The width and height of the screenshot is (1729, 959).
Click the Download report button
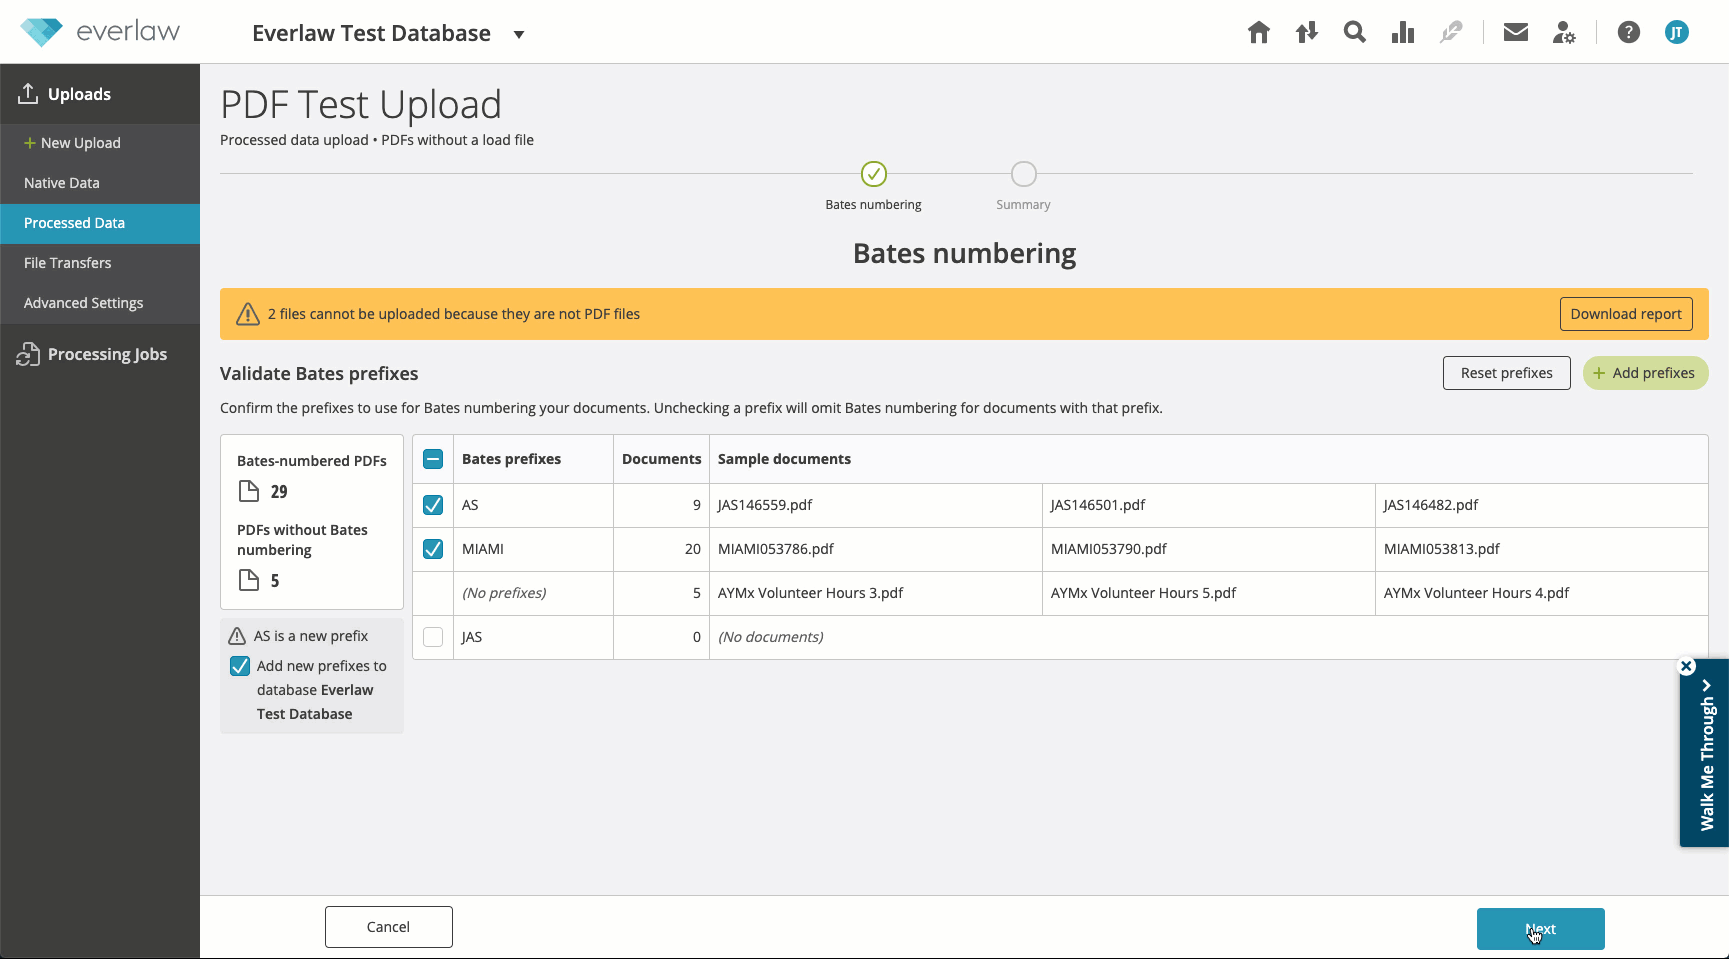[1626, 314]
